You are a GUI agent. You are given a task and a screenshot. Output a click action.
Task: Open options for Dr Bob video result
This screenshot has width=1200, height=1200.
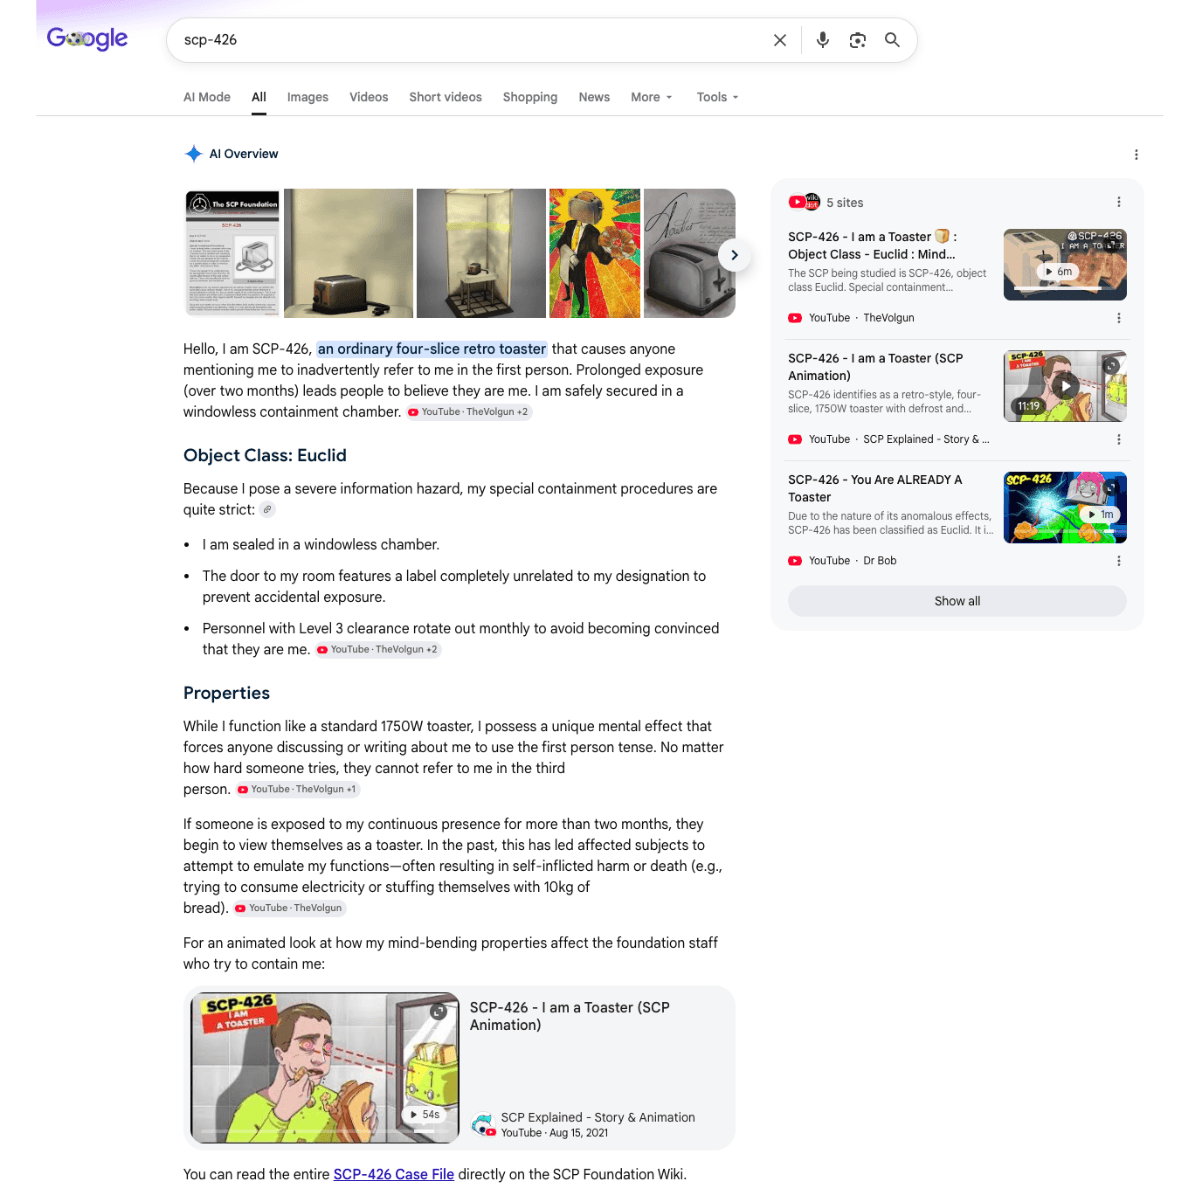tap(1118, 561)
